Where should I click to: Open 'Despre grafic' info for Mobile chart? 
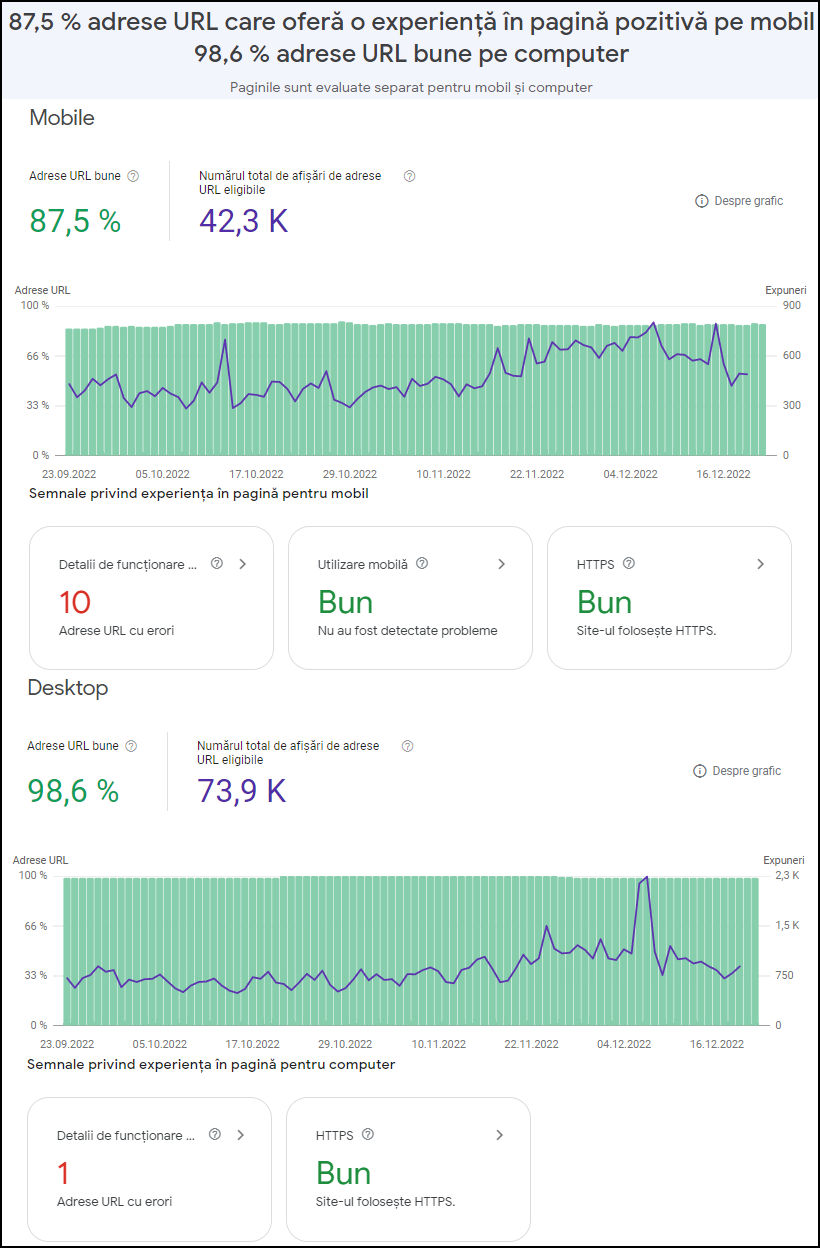pyautogui.click(x=739, y=201)
